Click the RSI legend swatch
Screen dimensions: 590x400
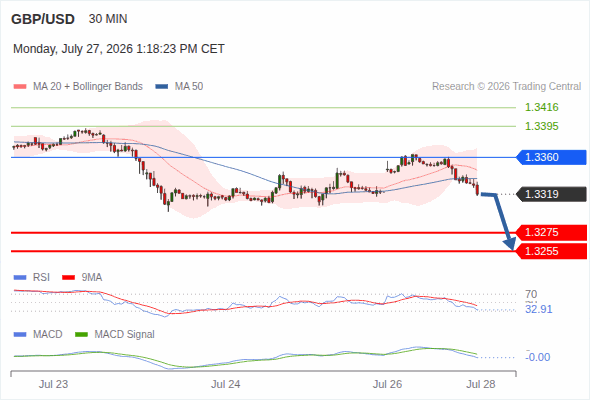click(x=20, y=278)
